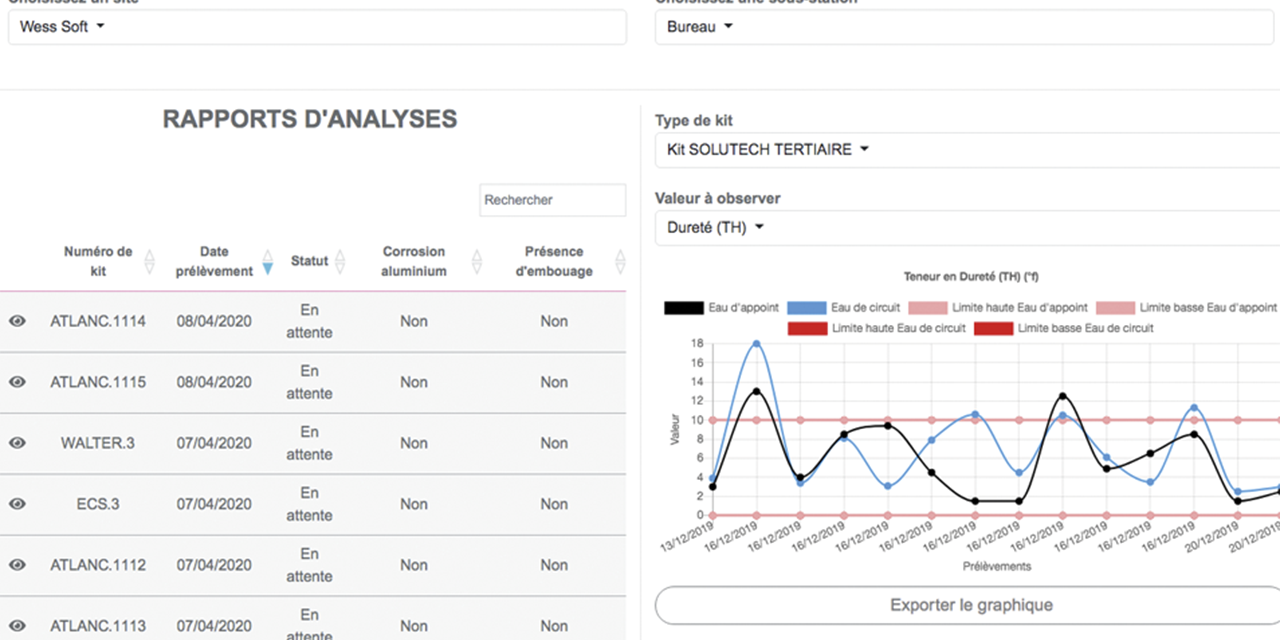View report for kit ATLANC.1114
The width and height of the screenshot is (1280, 640).
[x=17, y=321]
